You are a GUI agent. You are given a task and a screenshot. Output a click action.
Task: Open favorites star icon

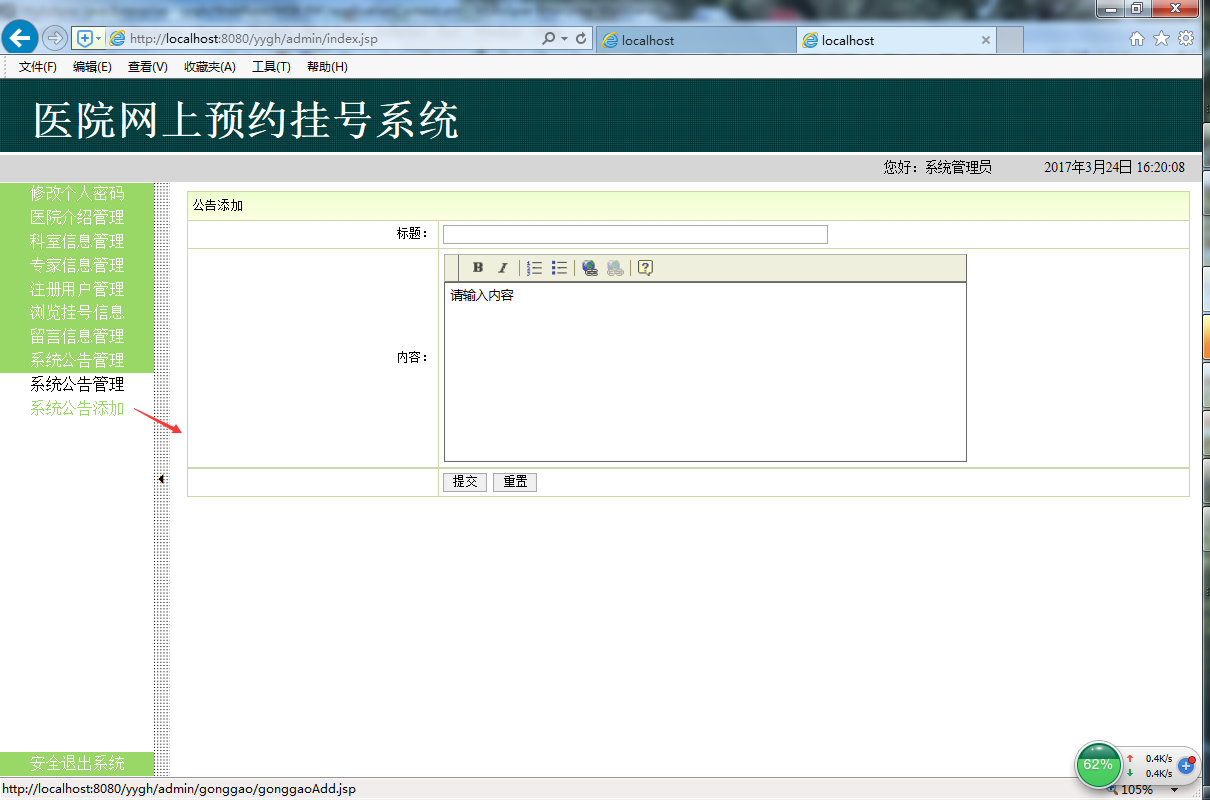point(1161,39)
